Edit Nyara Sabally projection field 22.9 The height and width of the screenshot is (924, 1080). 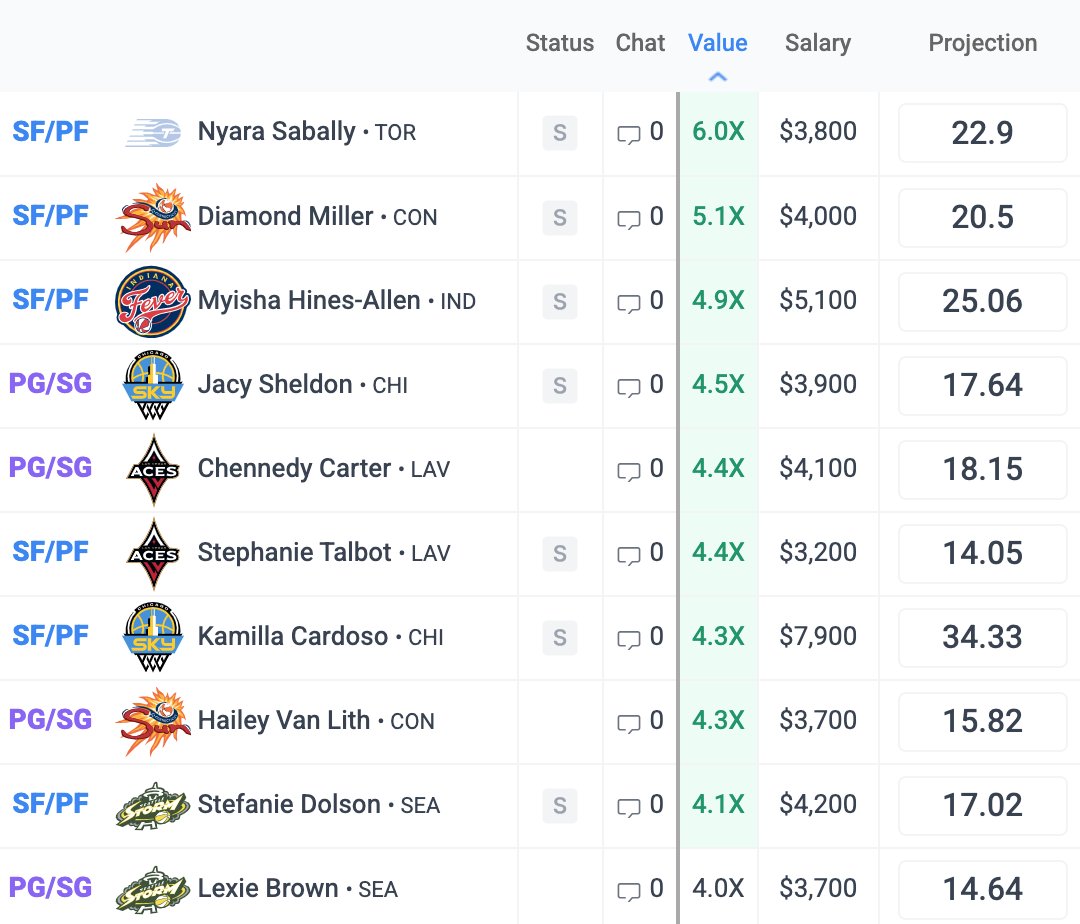tap(982, 133)
